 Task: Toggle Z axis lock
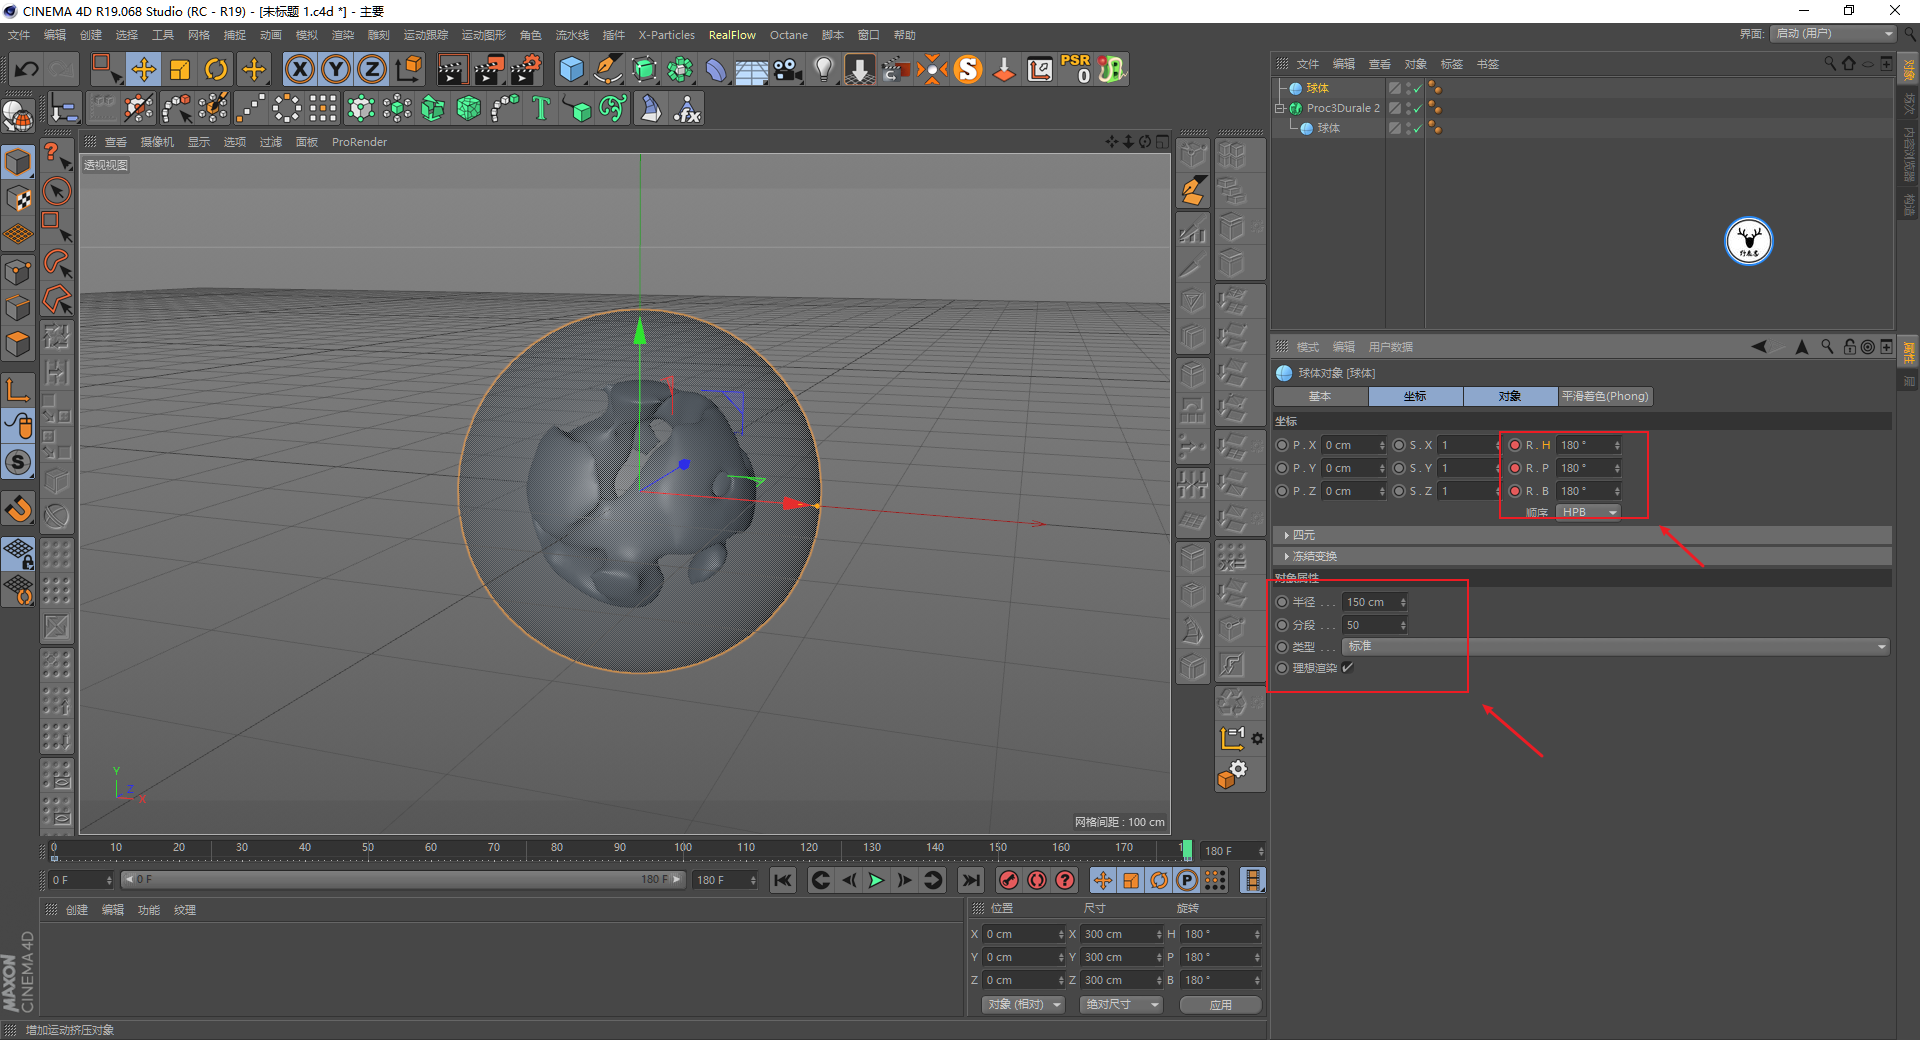tap(371, 69)
